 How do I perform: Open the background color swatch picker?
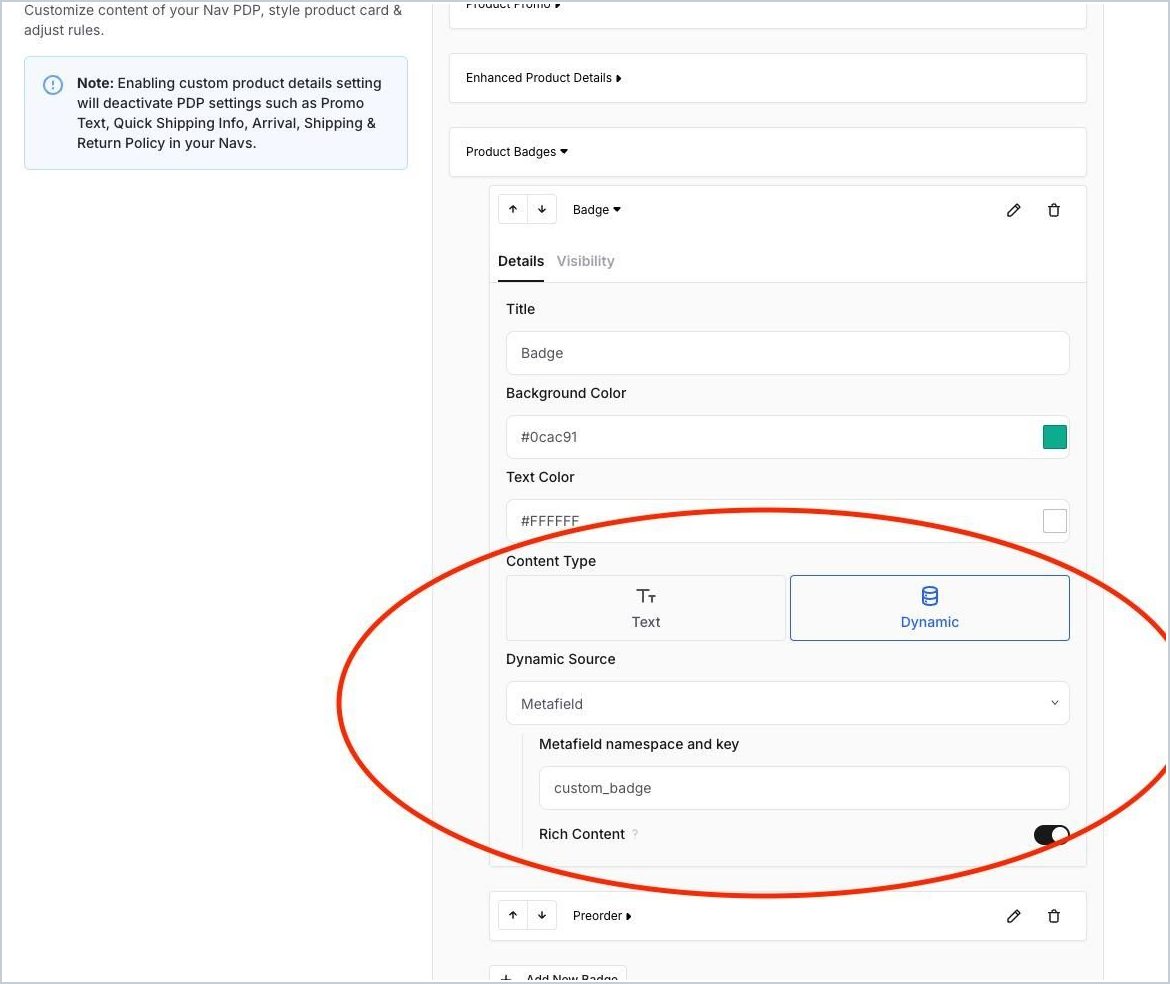[x=1054, y=437]
